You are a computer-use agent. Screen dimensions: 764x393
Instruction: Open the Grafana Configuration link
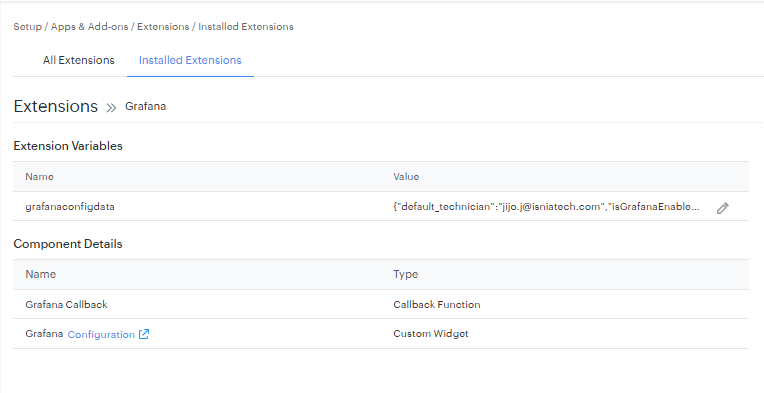click(101, 335)
